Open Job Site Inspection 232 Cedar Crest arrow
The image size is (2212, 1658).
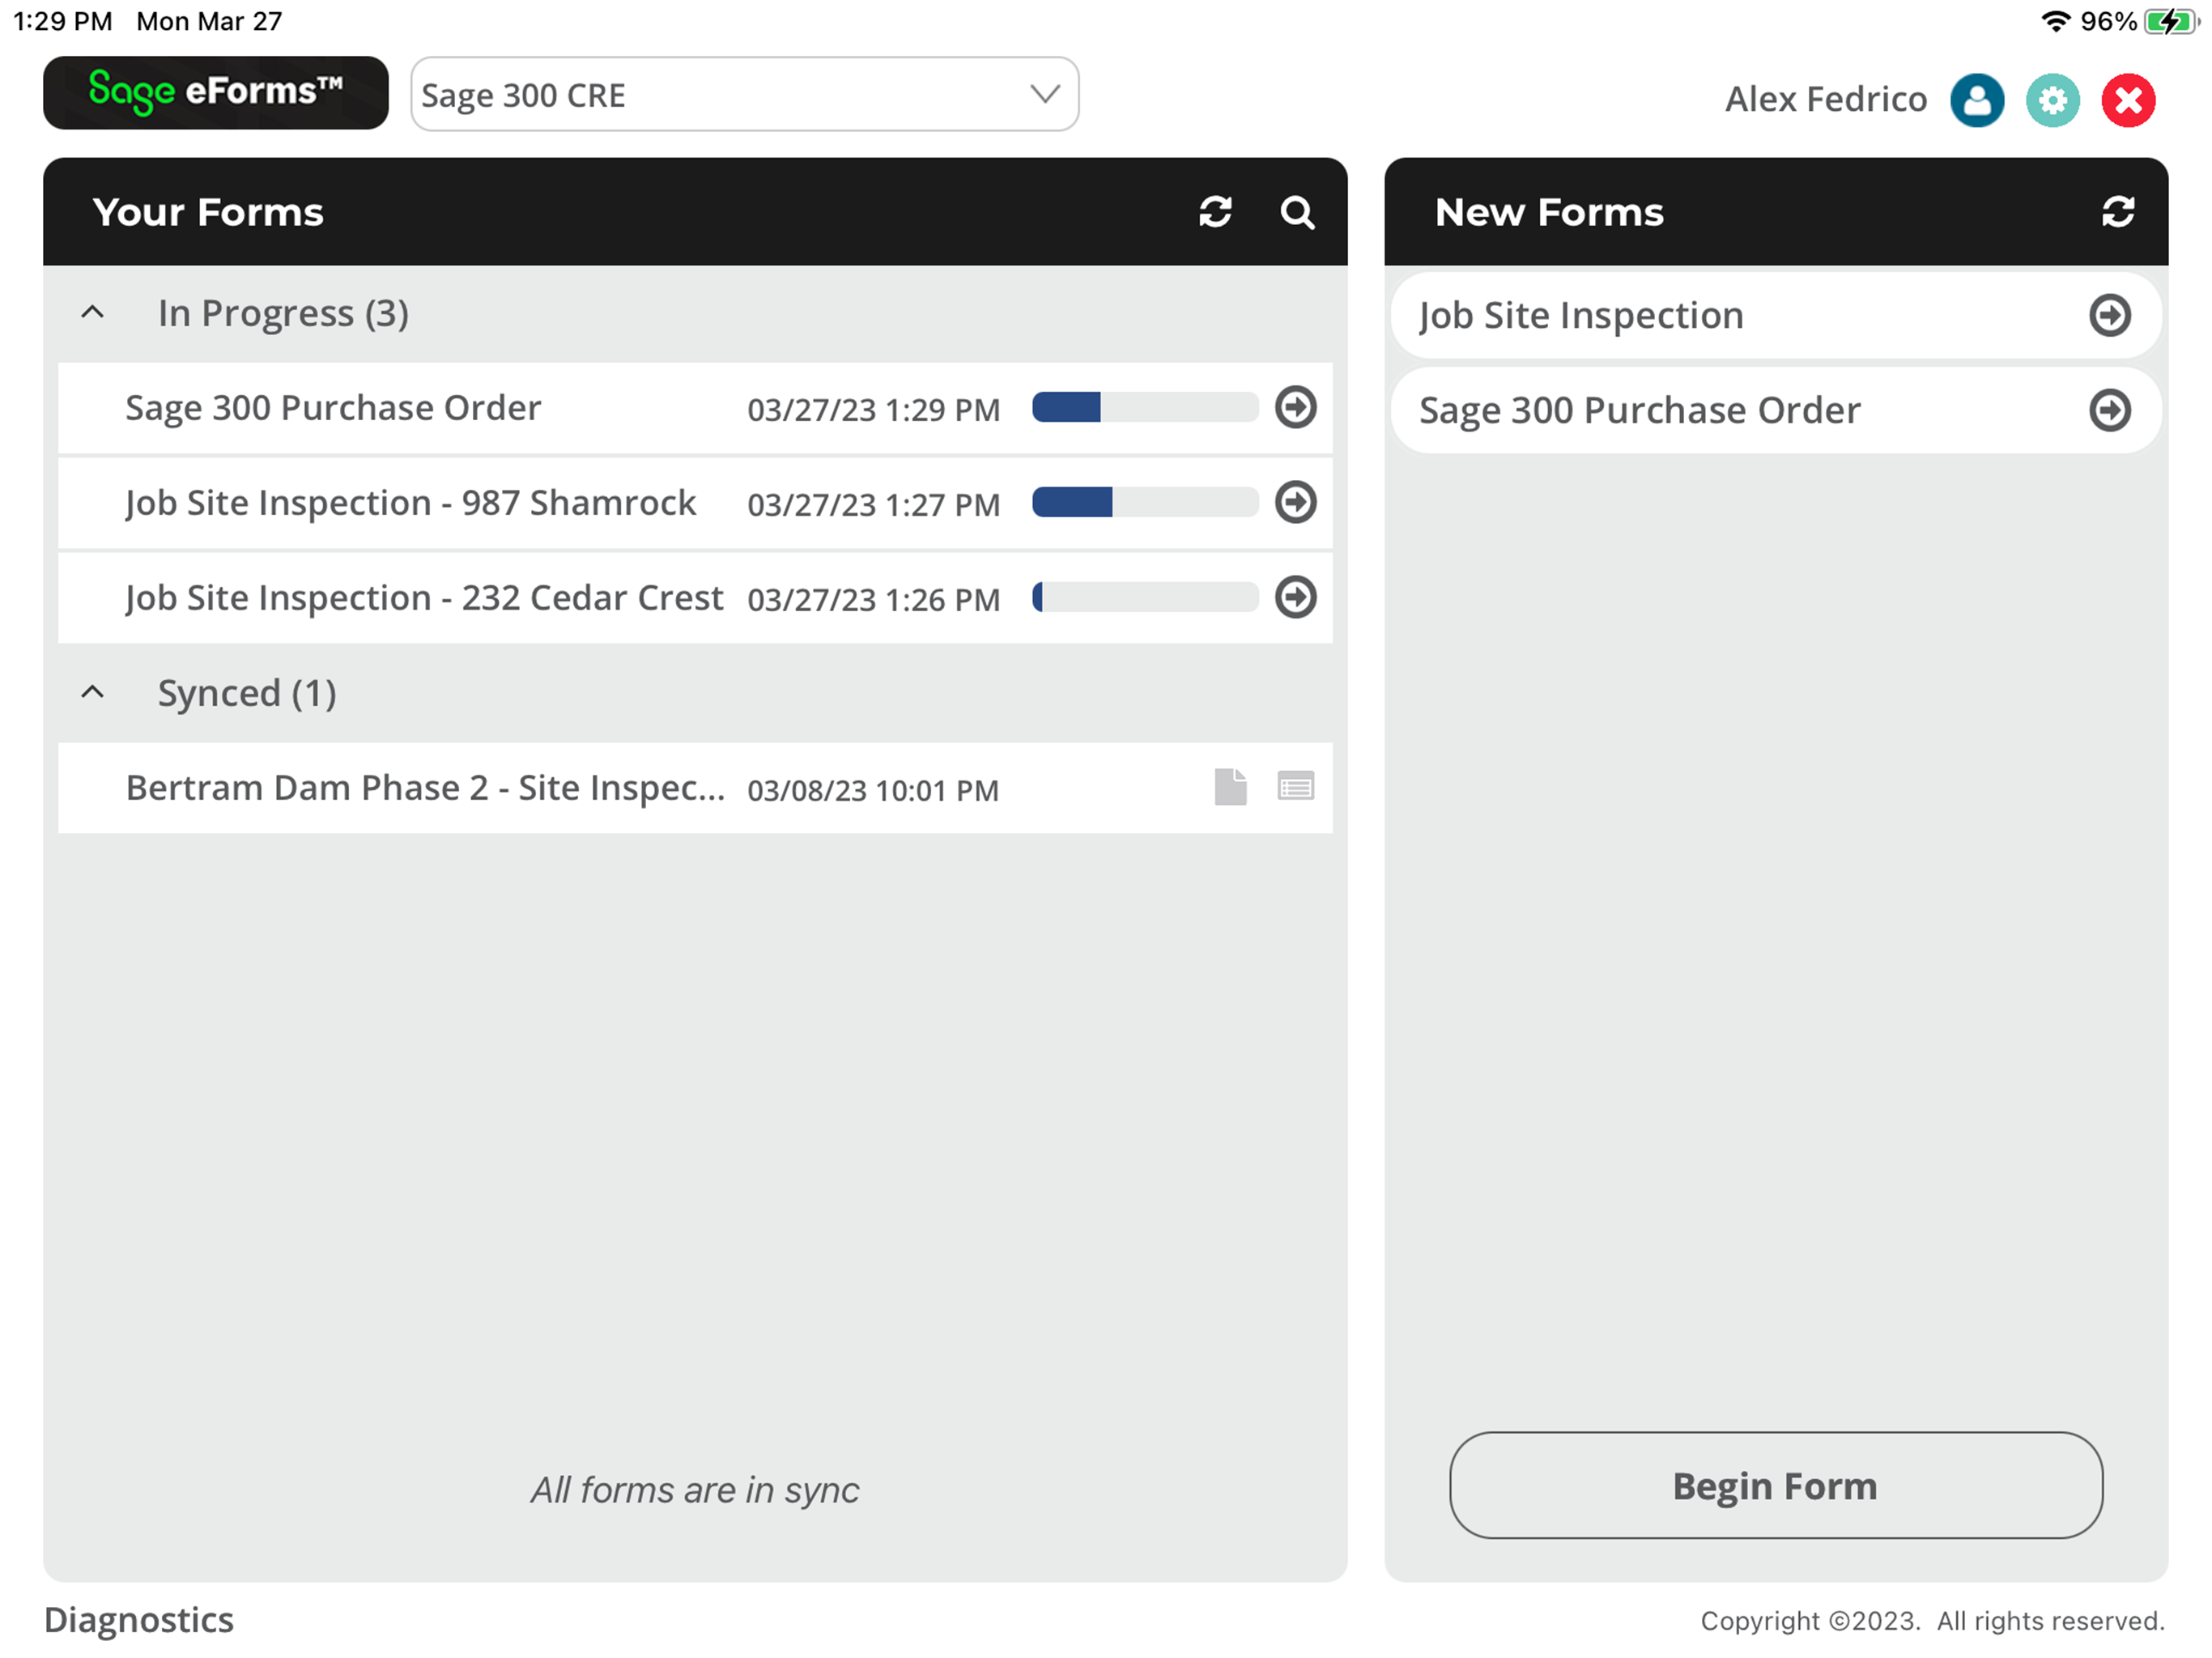click(1296, 597)
